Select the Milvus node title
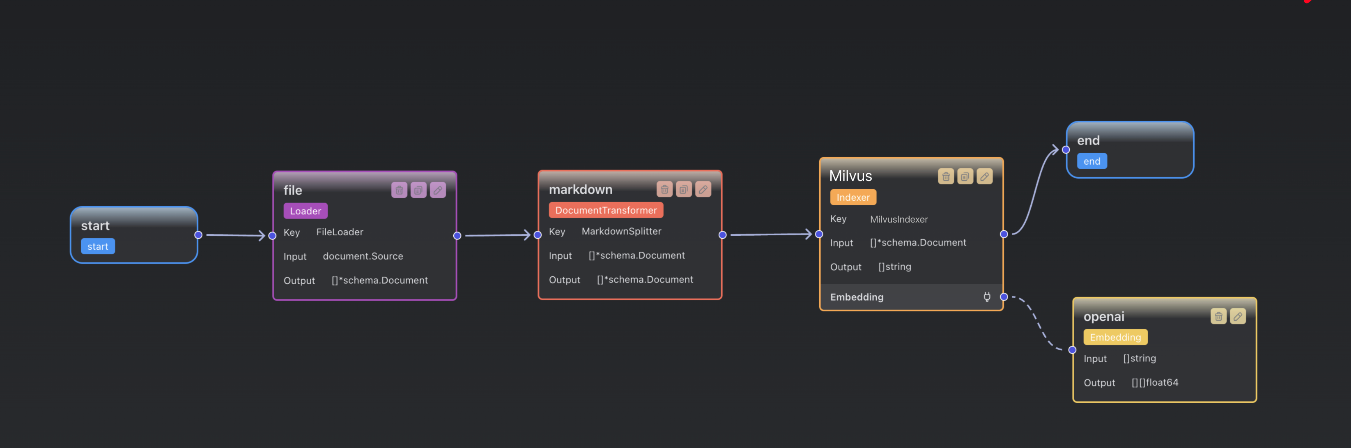Viewport: 1351px width, 448px height. click(851, 176)
